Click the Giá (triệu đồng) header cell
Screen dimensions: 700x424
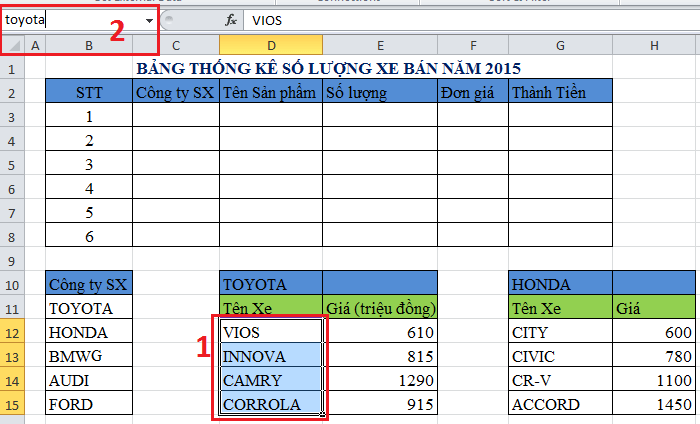pos(380,308)
